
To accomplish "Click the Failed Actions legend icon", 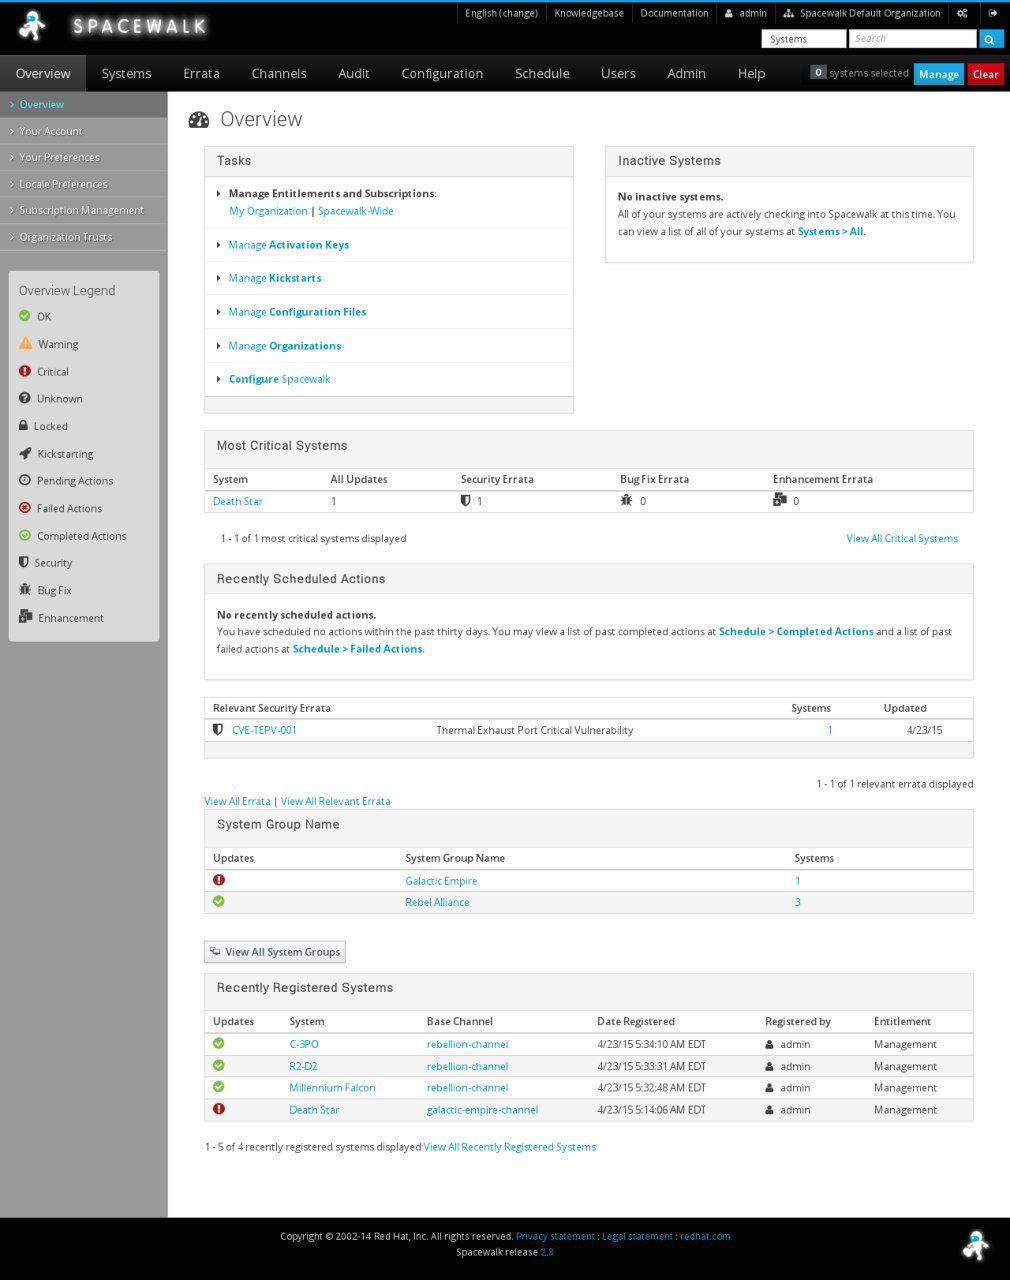I will pyautogui.click(x=25, y=508).
